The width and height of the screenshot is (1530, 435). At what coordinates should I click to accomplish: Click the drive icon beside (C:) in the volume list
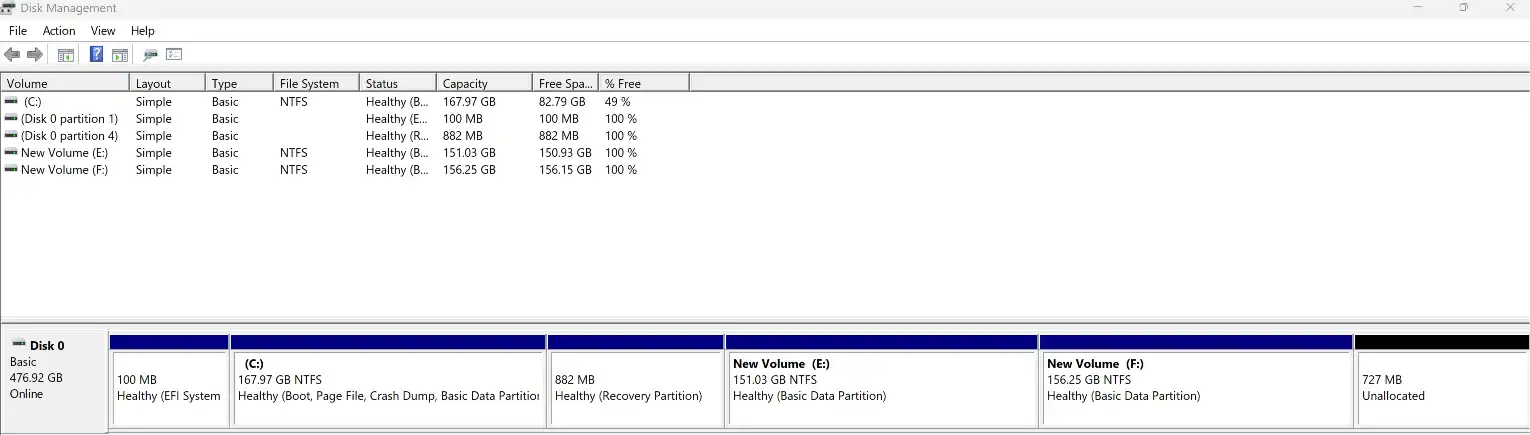(x=11, y=101)
